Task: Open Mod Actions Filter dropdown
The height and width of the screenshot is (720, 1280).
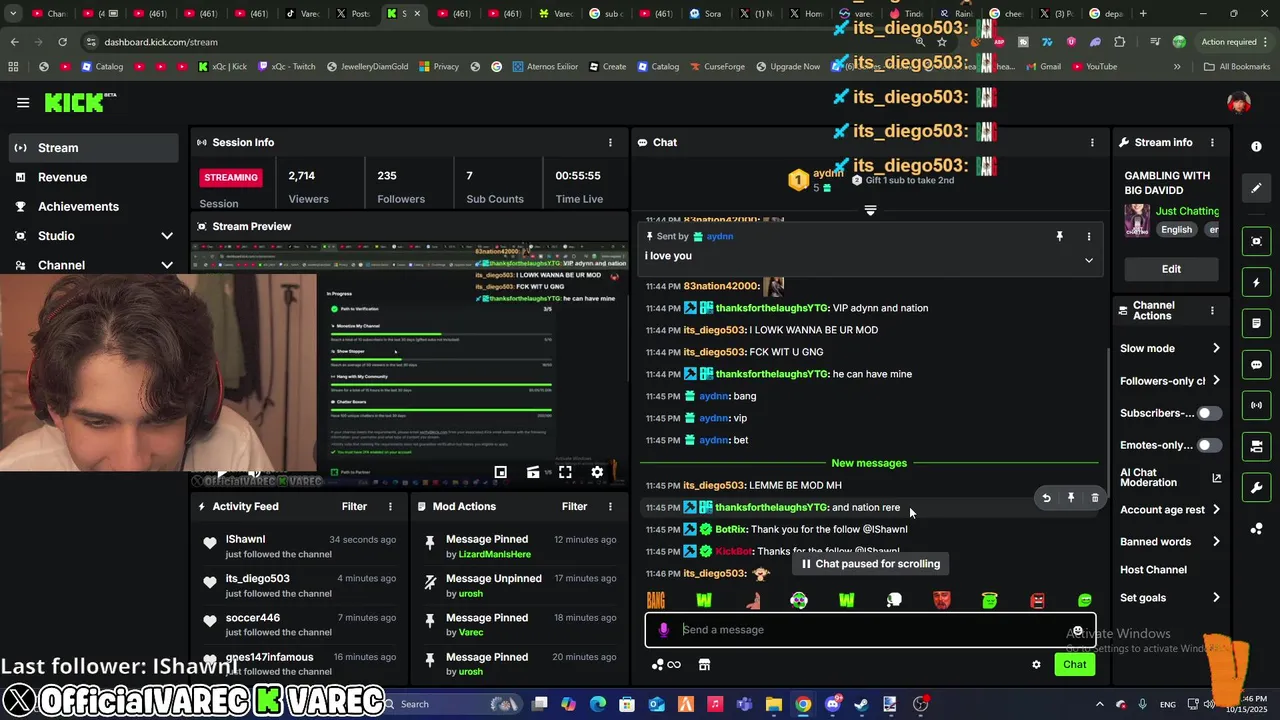Action: [x=574, y=507]
